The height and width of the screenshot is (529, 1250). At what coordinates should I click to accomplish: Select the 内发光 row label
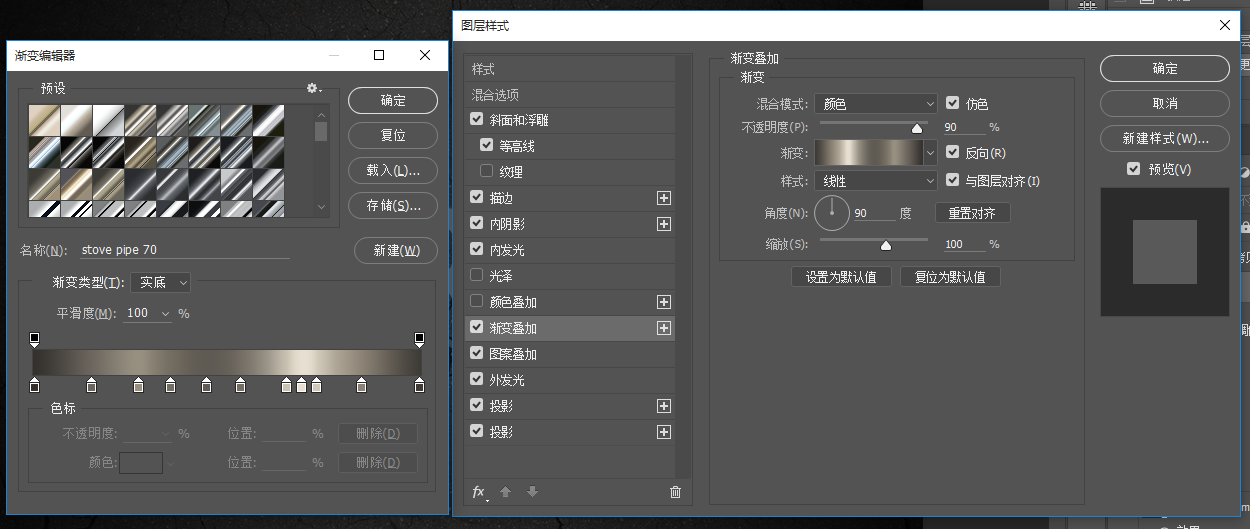click(x=507, y=250)
